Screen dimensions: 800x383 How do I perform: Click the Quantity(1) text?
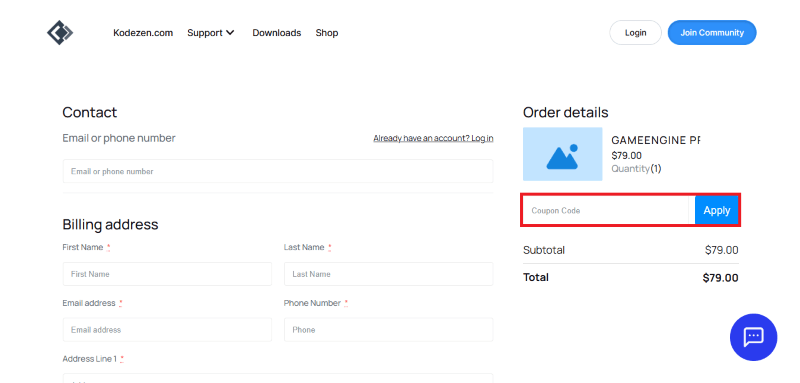636,169
